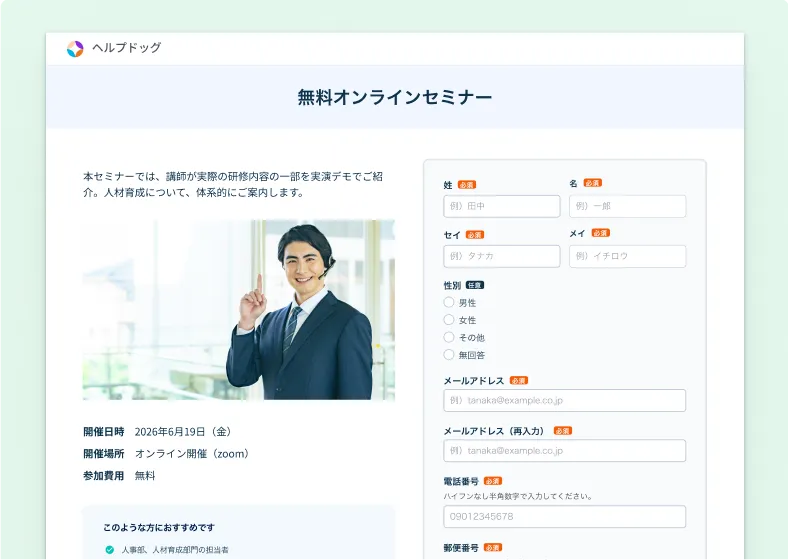The width and height of the screenshot is (788, 560).
Task: Select the 女性 radio button
Action: pyautogui.click(x=449, y=320)
